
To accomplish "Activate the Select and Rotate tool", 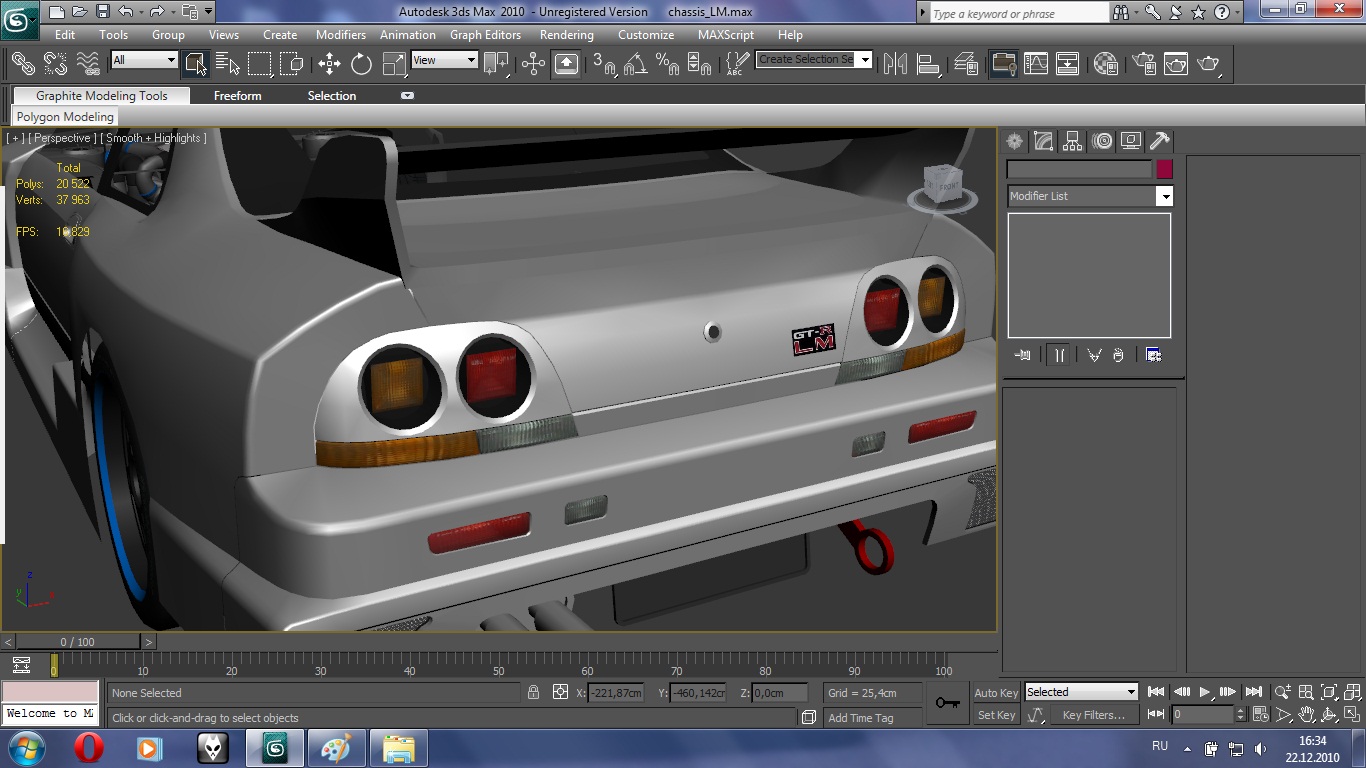I will point(361,64).
